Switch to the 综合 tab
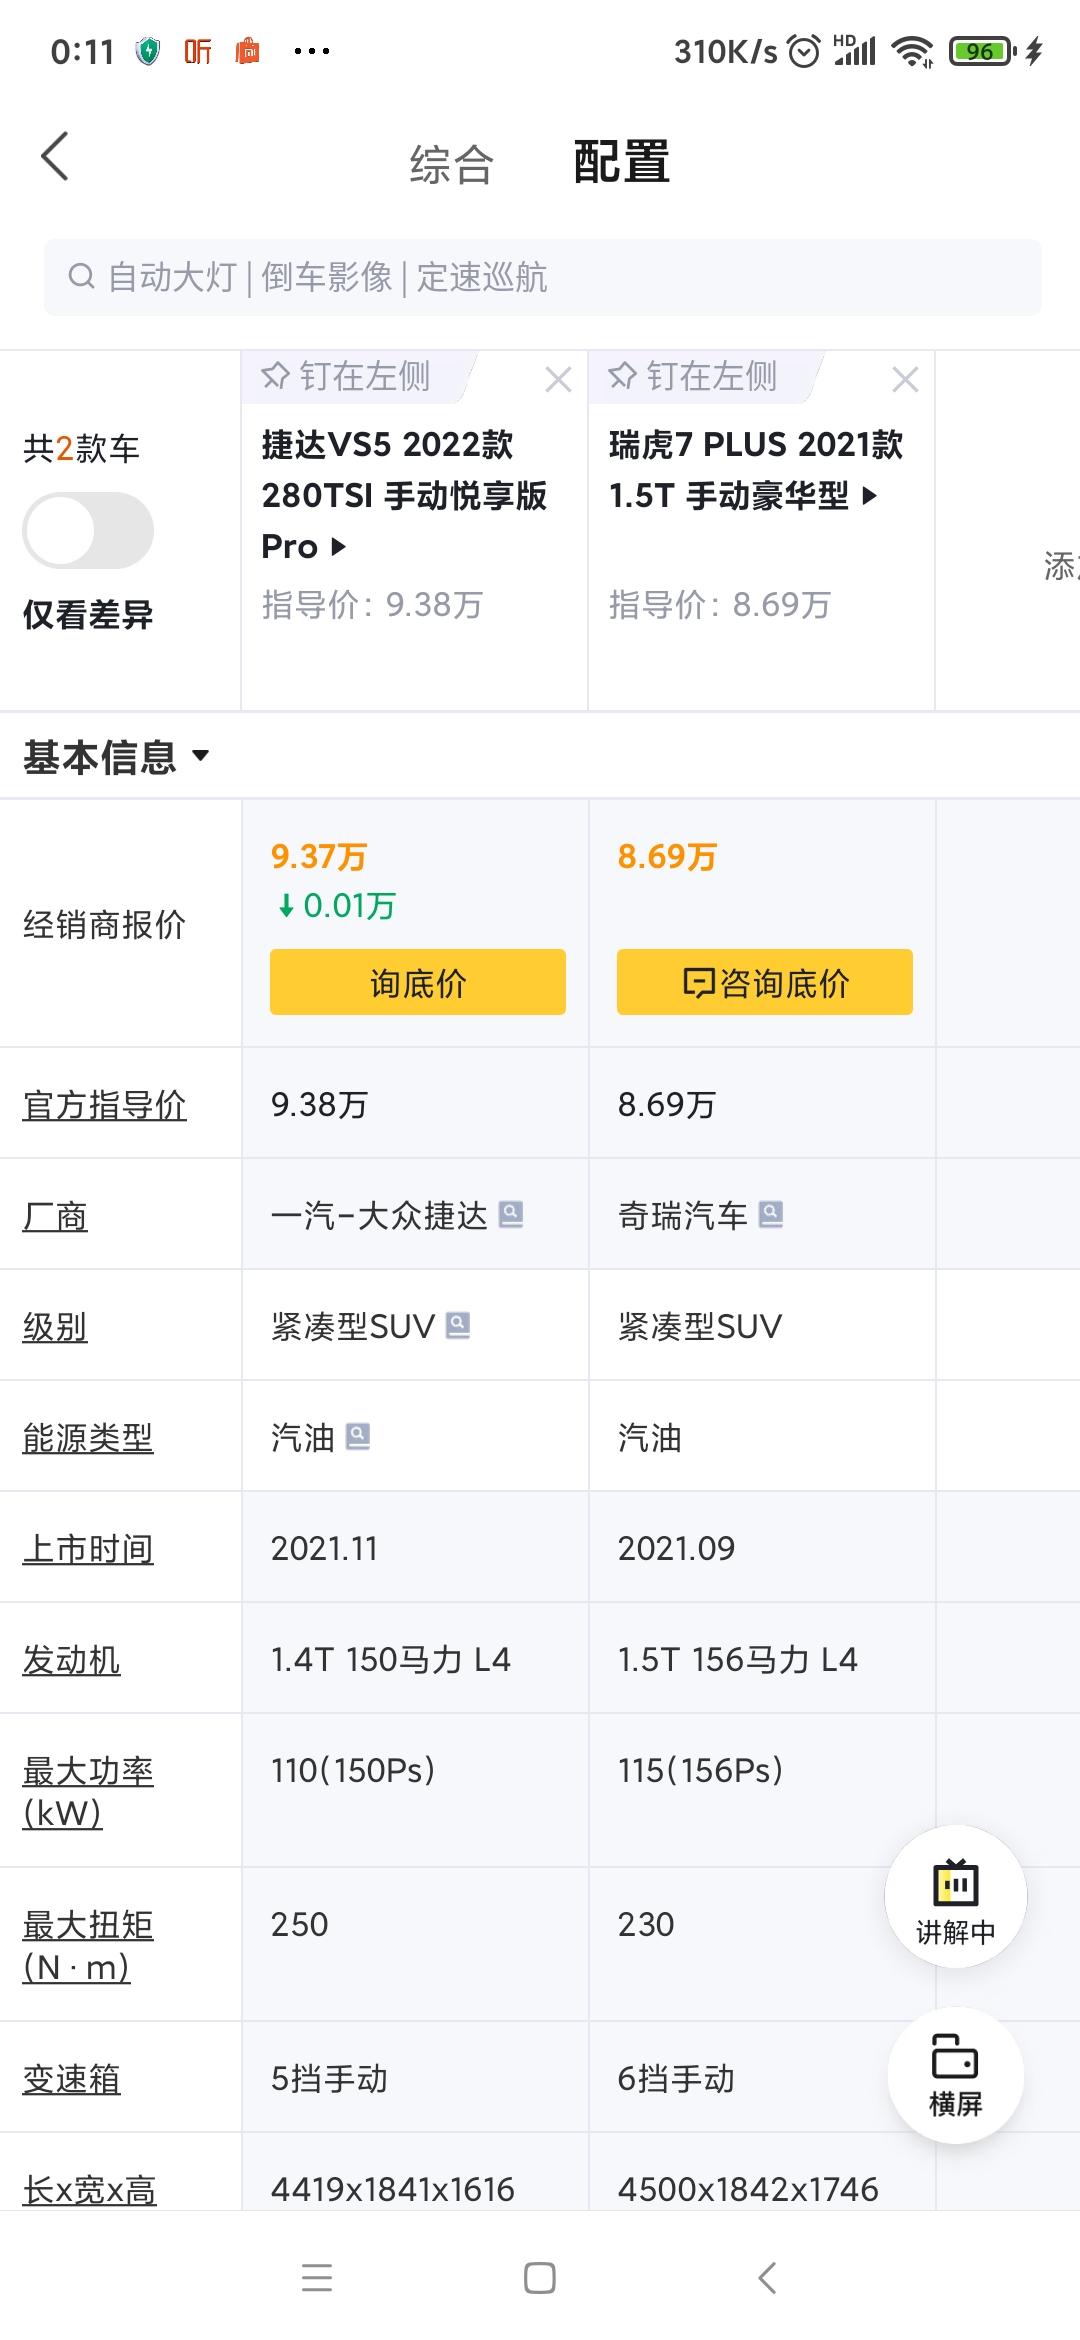This screenshot has height=2340, width=1080. [x=452, y=164]
